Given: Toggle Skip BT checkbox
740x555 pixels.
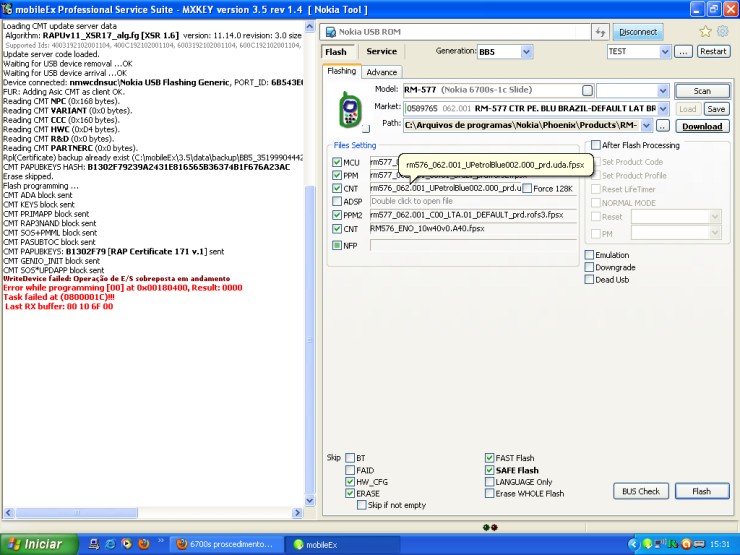Looking at the screenshot, I should [350, 458].
